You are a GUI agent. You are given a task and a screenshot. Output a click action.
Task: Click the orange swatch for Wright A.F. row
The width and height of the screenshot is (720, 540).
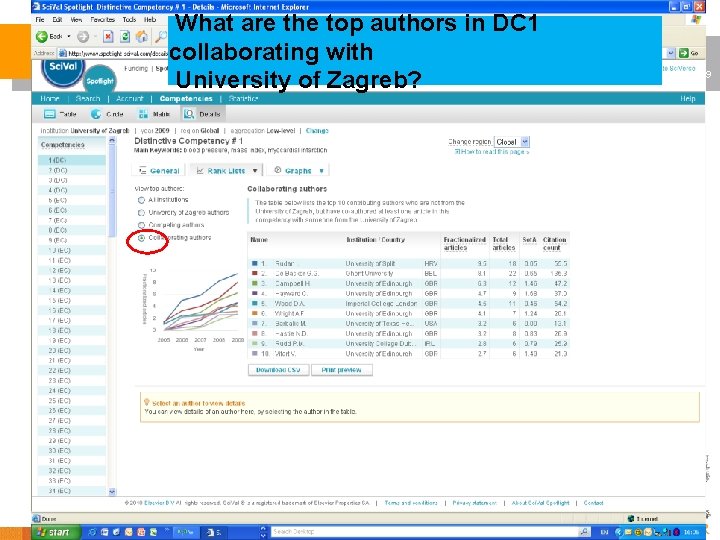click(254, 313)
